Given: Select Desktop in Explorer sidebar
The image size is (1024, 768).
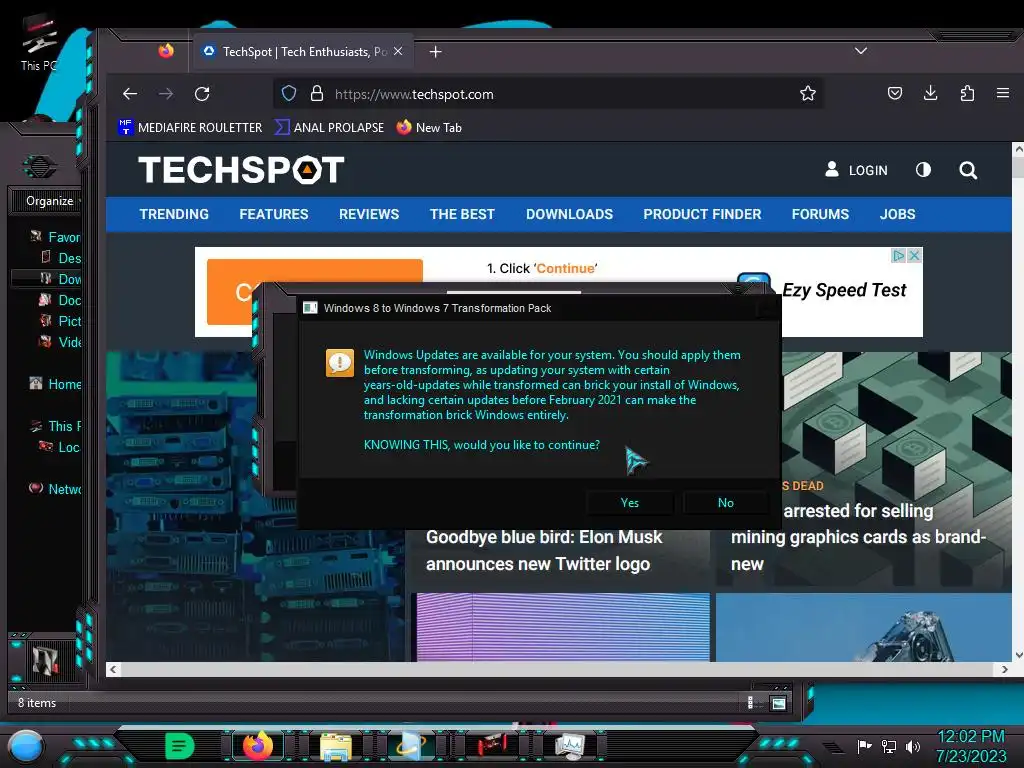Looking at the screenshot, I should tap(61, 258).
